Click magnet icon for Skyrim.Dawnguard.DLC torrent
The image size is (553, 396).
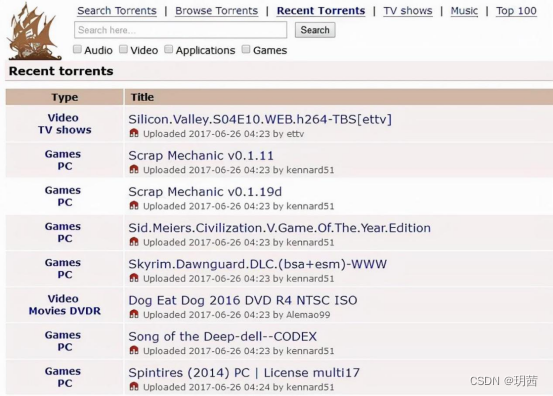coord(134,278)
